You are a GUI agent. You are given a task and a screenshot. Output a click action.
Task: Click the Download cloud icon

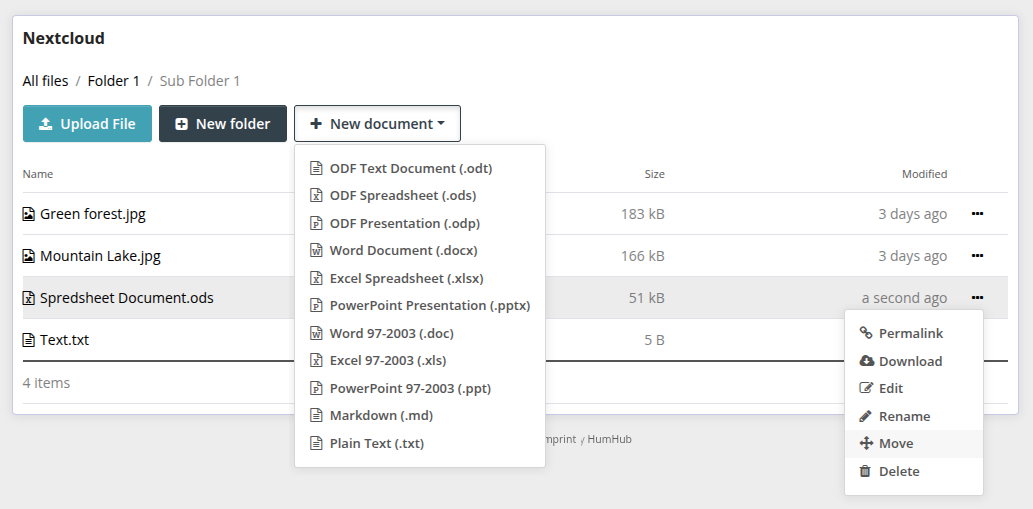(x=866, y=361)
